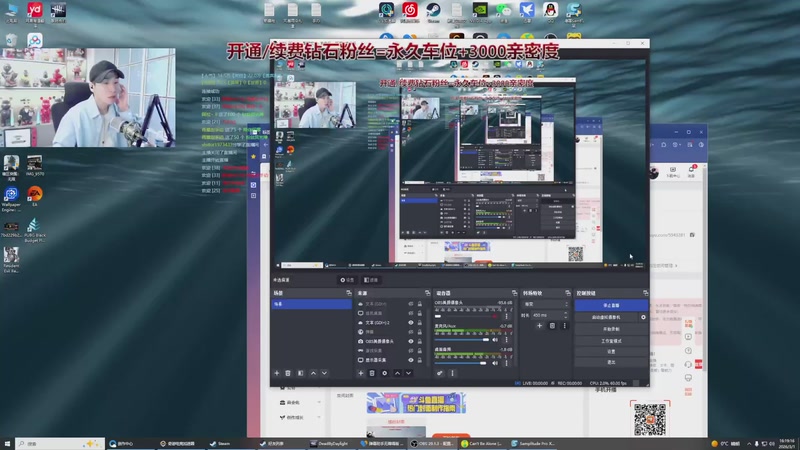This screenshot has height=450, width=800.
Task: Mute the 桌面音频 channel speaker
Action: pyautogui.click(x=495, y=363)
